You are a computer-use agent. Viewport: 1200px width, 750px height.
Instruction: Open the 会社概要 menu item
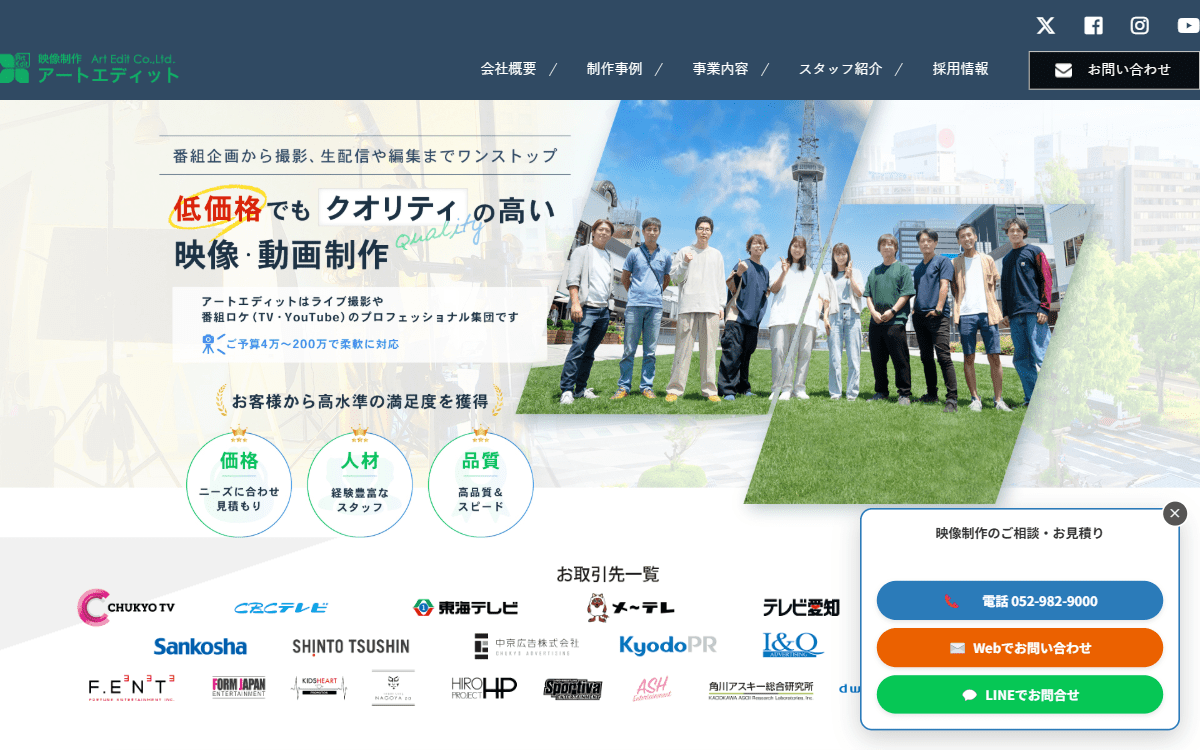[508, 69]
